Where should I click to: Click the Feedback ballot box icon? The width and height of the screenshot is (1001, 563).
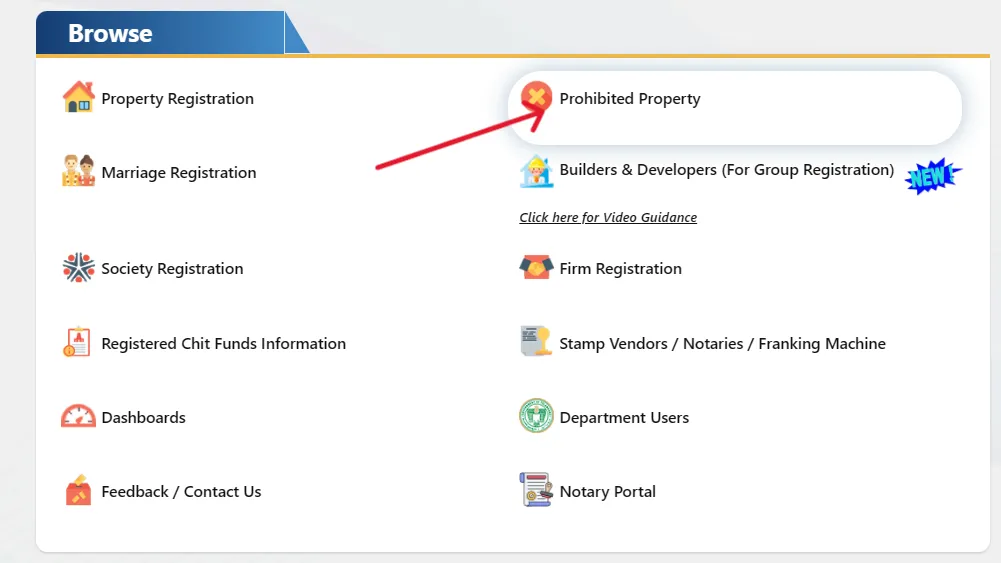(79, 490)
